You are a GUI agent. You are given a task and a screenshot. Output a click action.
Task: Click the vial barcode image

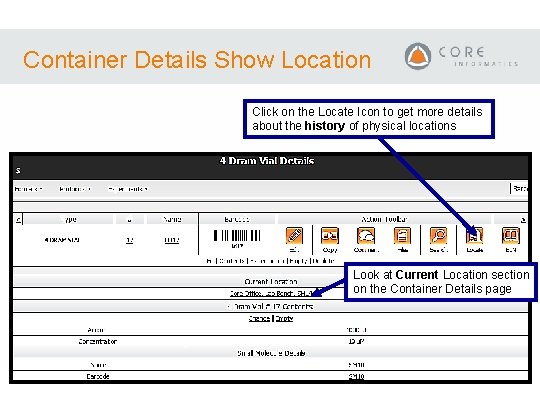click(x=237, y=236)
